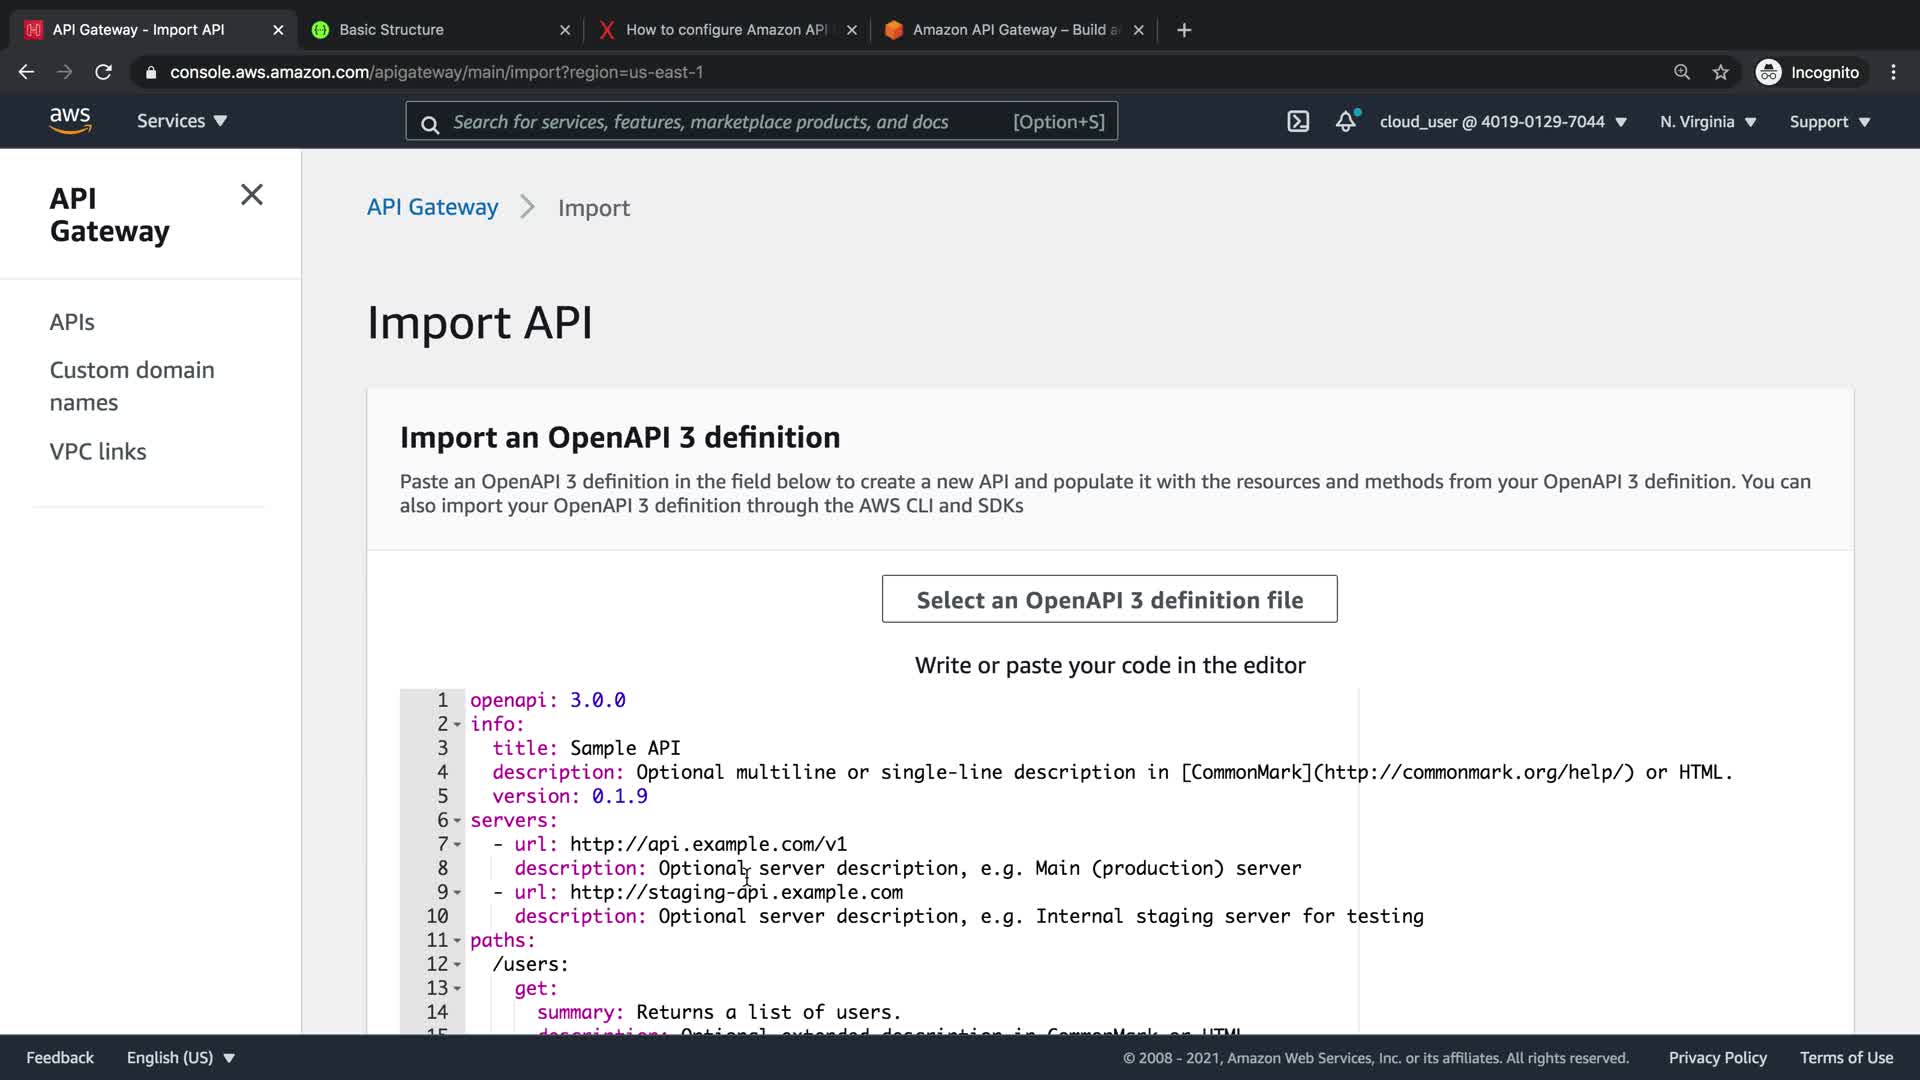Image resolution: width=1920 pixels, height=1080 pixels.
Task: Open AWS CloudShell terminal icon
Action: click(x=1297, y=122)
